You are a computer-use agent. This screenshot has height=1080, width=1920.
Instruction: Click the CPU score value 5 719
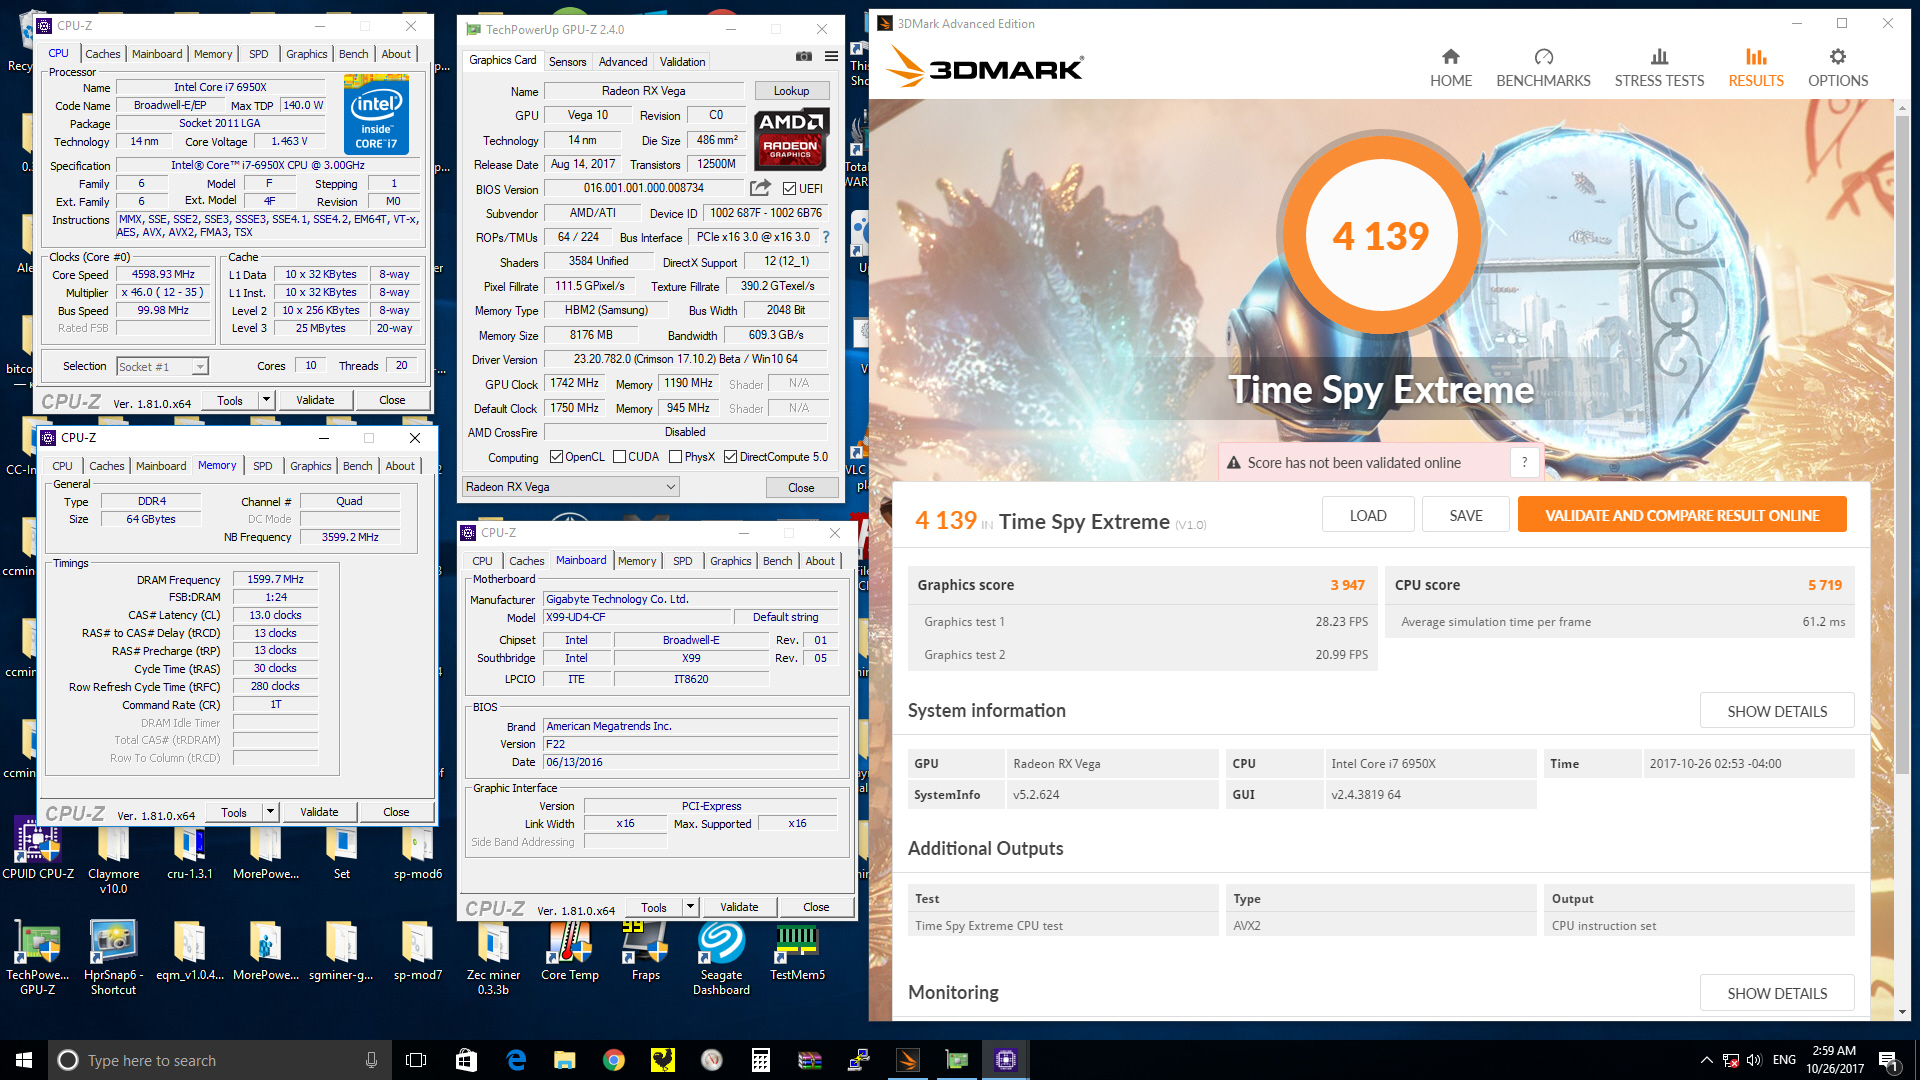click(1824, 585)
